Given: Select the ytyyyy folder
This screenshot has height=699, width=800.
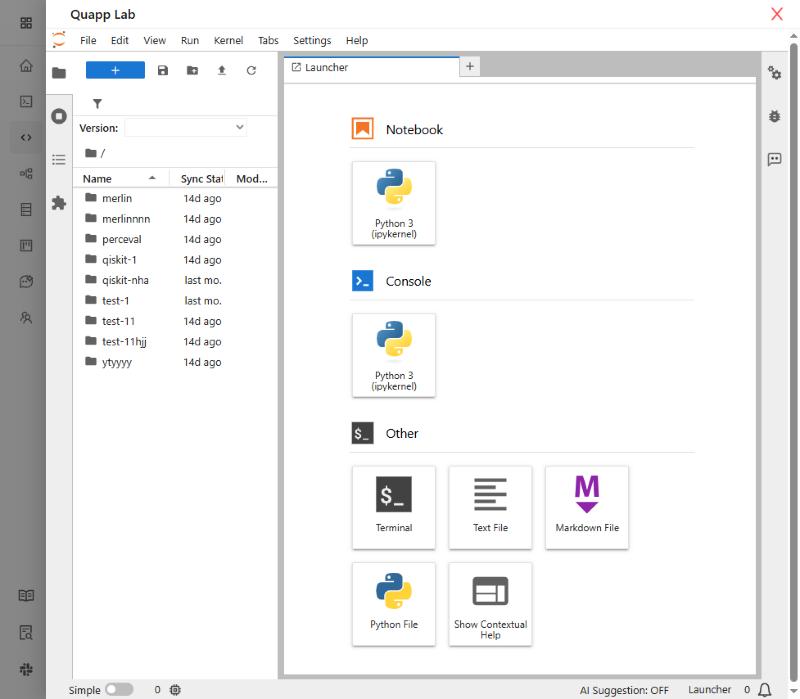Looking at the screenshot, I should coord(176,361).
